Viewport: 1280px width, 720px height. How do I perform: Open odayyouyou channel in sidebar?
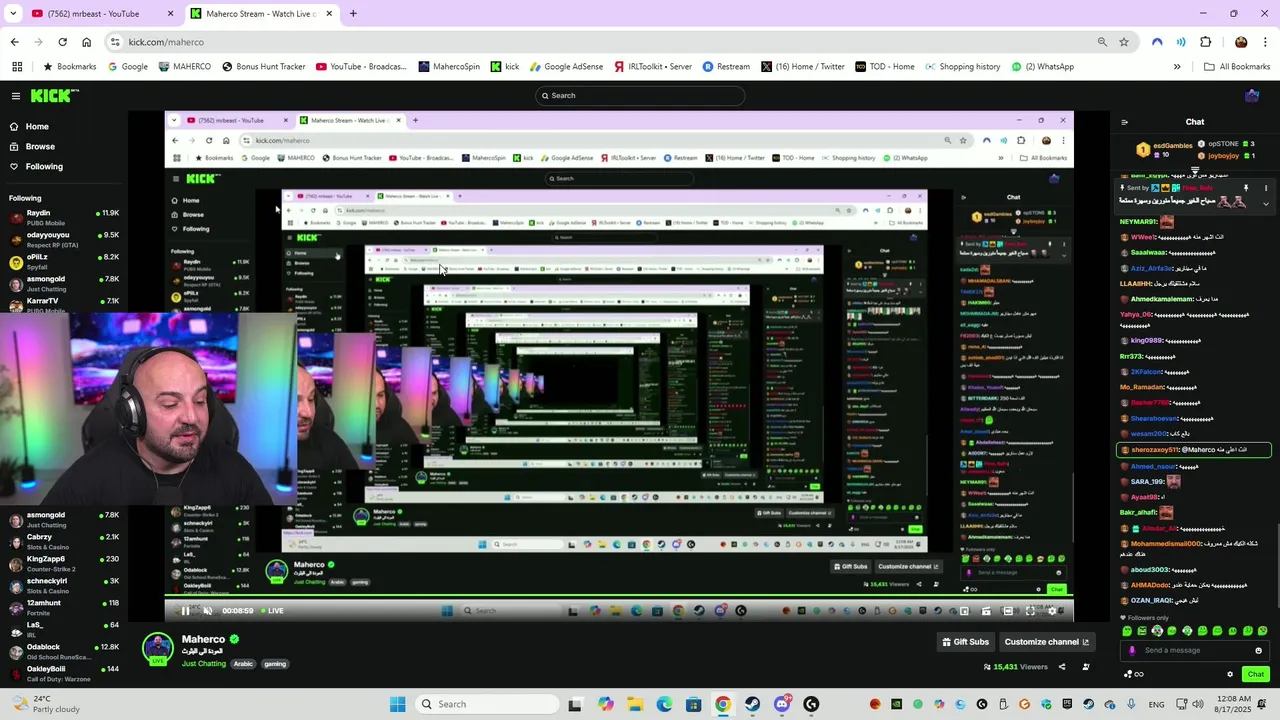click(64, 239)
